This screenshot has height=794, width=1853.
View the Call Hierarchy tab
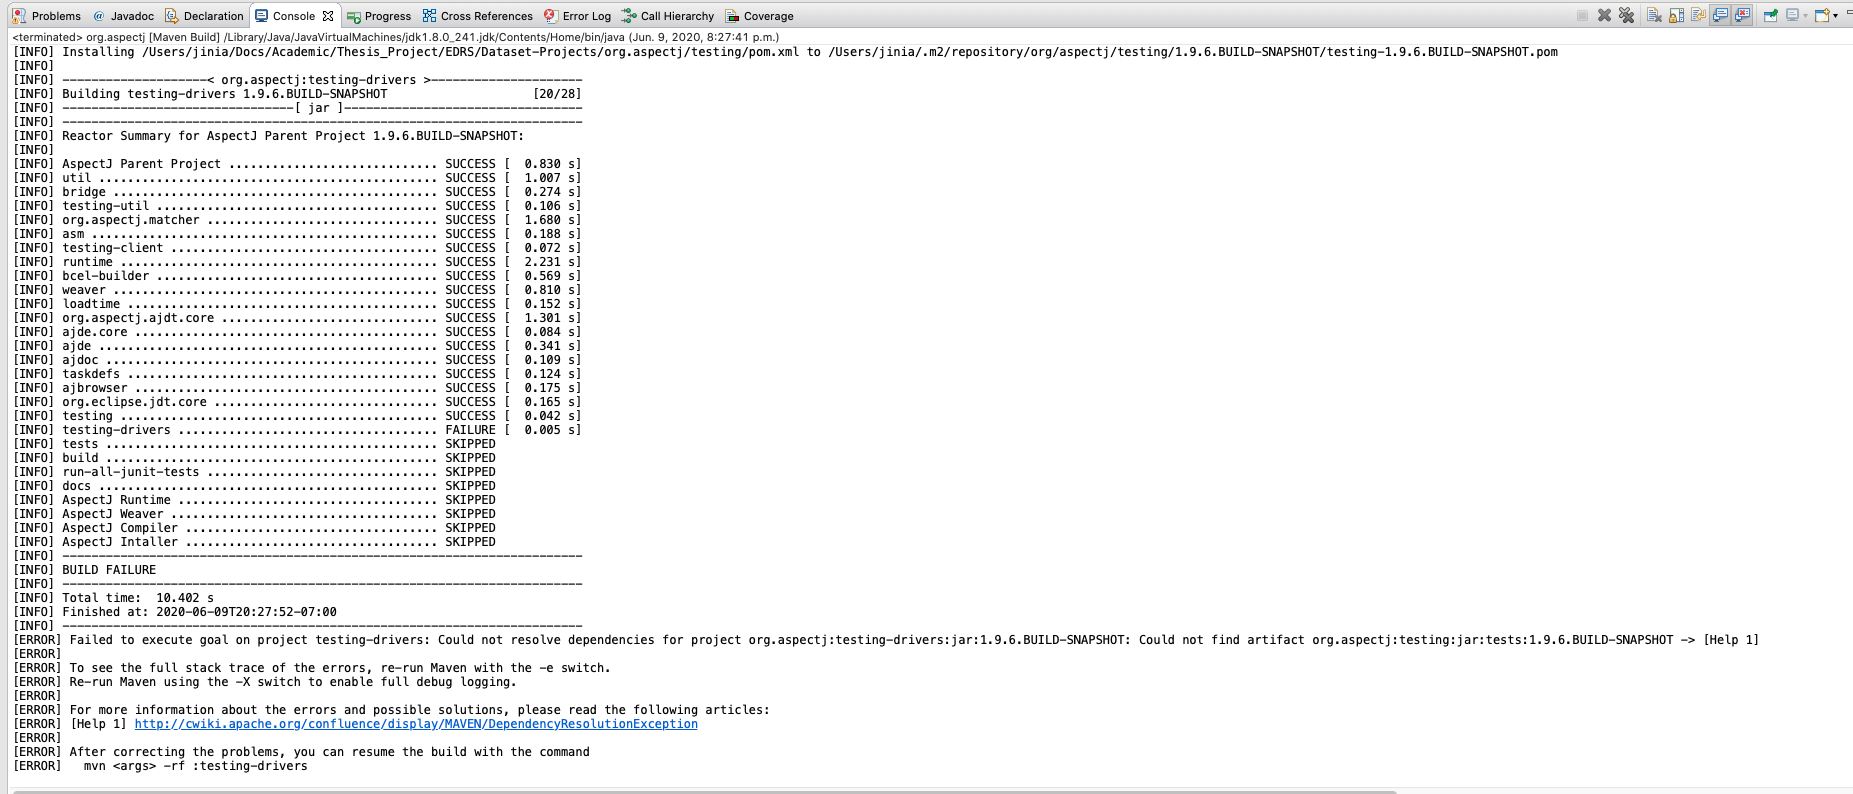[x=667, y=16]
